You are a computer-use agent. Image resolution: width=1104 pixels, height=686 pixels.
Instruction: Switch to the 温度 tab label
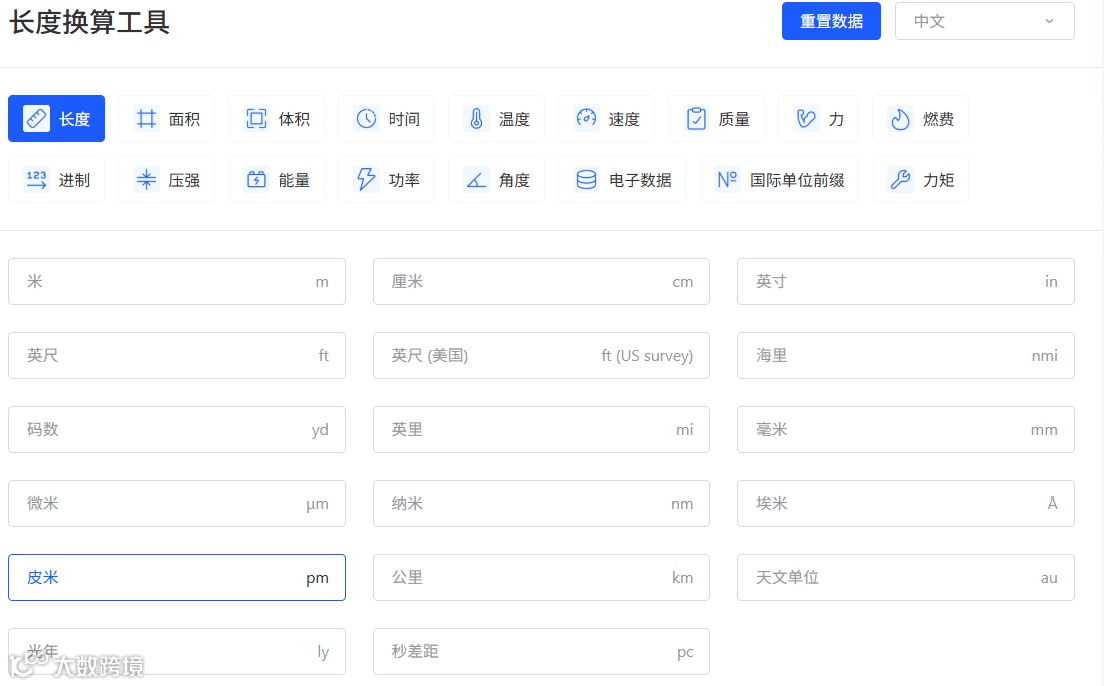point(514,119)
